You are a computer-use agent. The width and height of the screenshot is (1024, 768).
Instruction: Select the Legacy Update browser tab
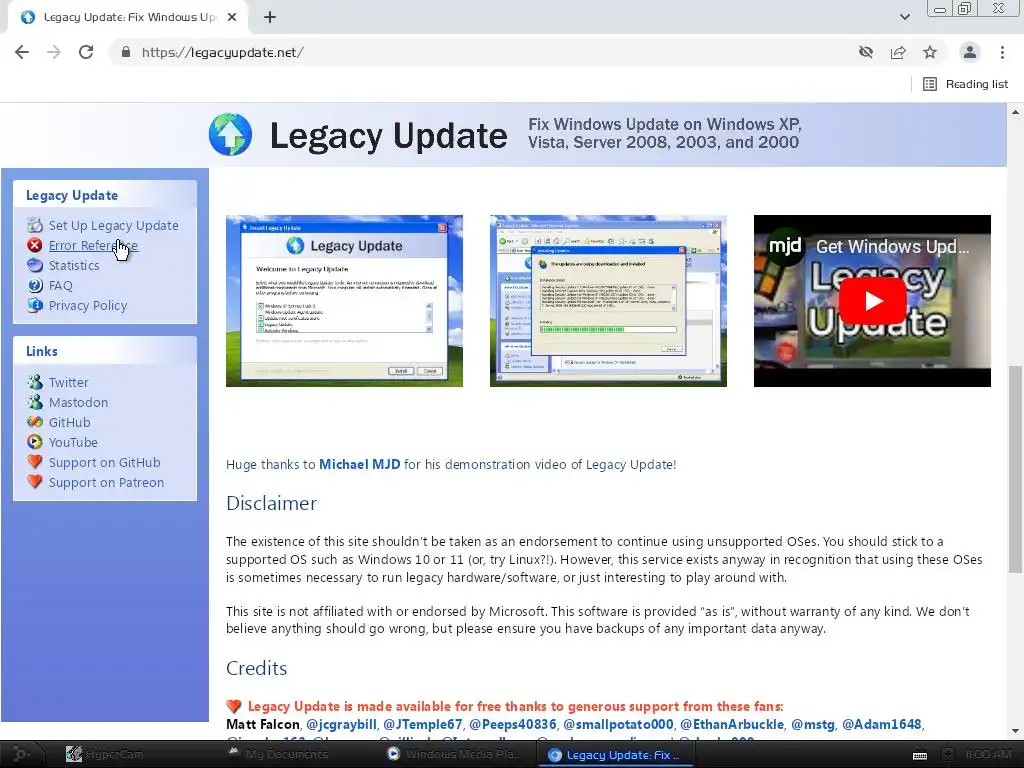(127, 18)
